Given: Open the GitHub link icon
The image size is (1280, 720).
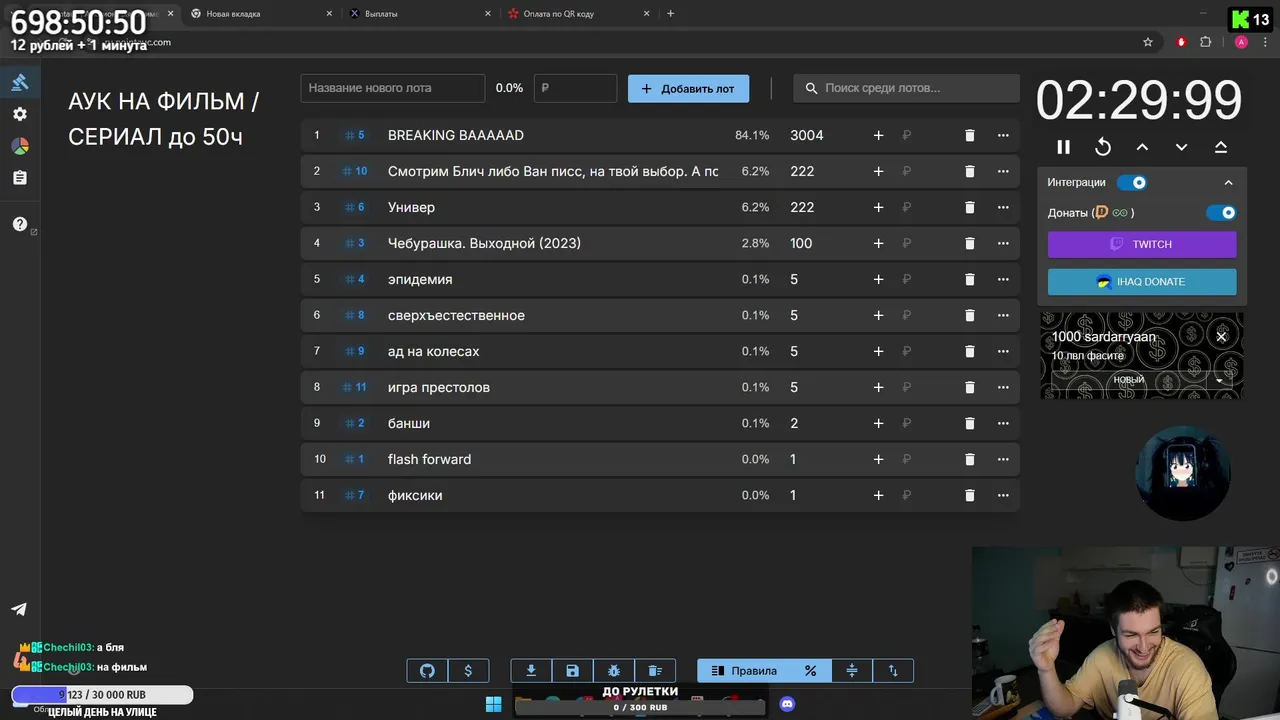Looking at the screenshot, I should [427, 671].
